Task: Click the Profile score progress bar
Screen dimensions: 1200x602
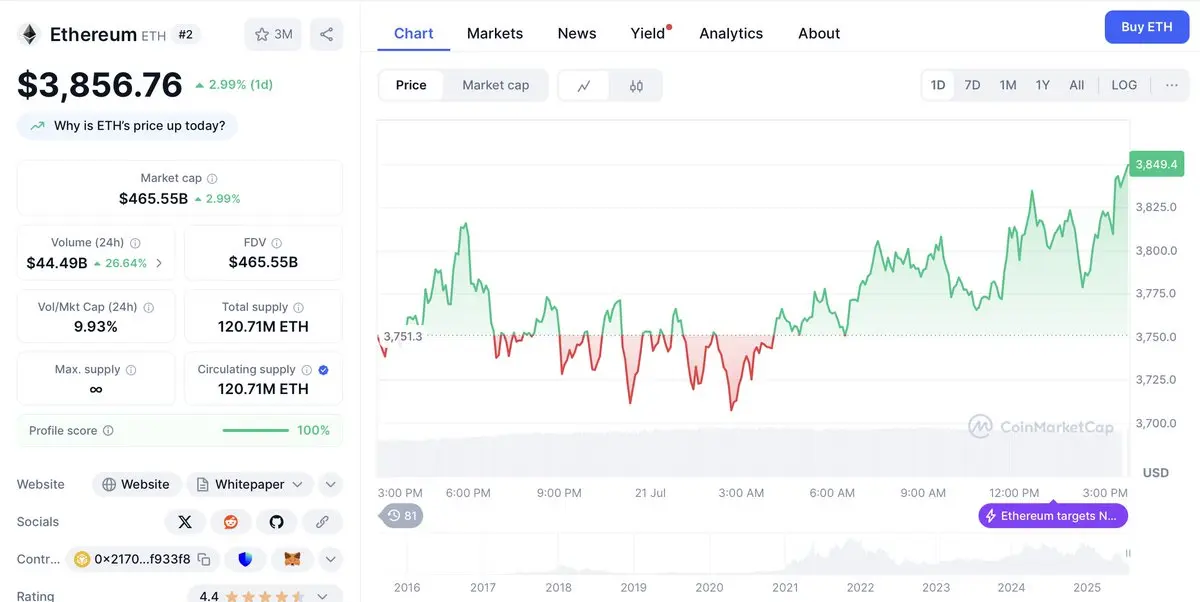Action: pyautogui.click(x=256, y=431)
